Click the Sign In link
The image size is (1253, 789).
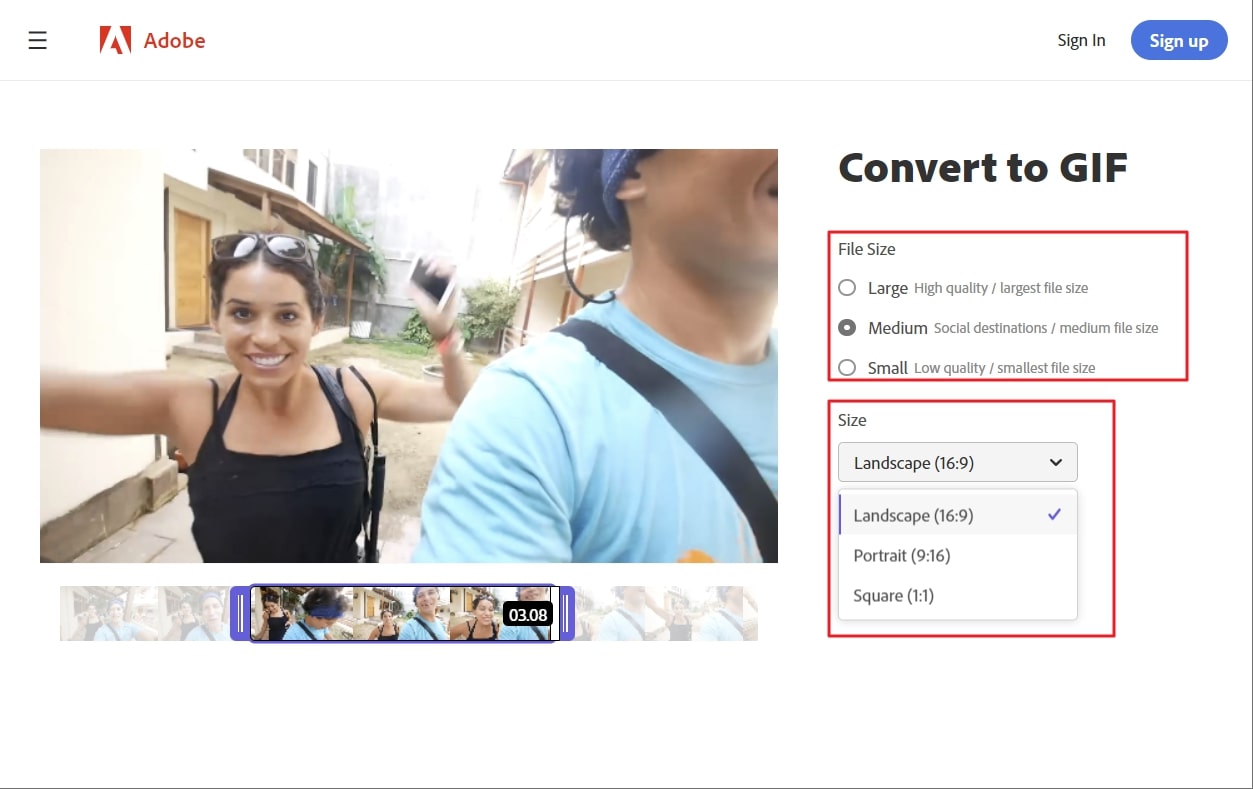(1081, 40)
